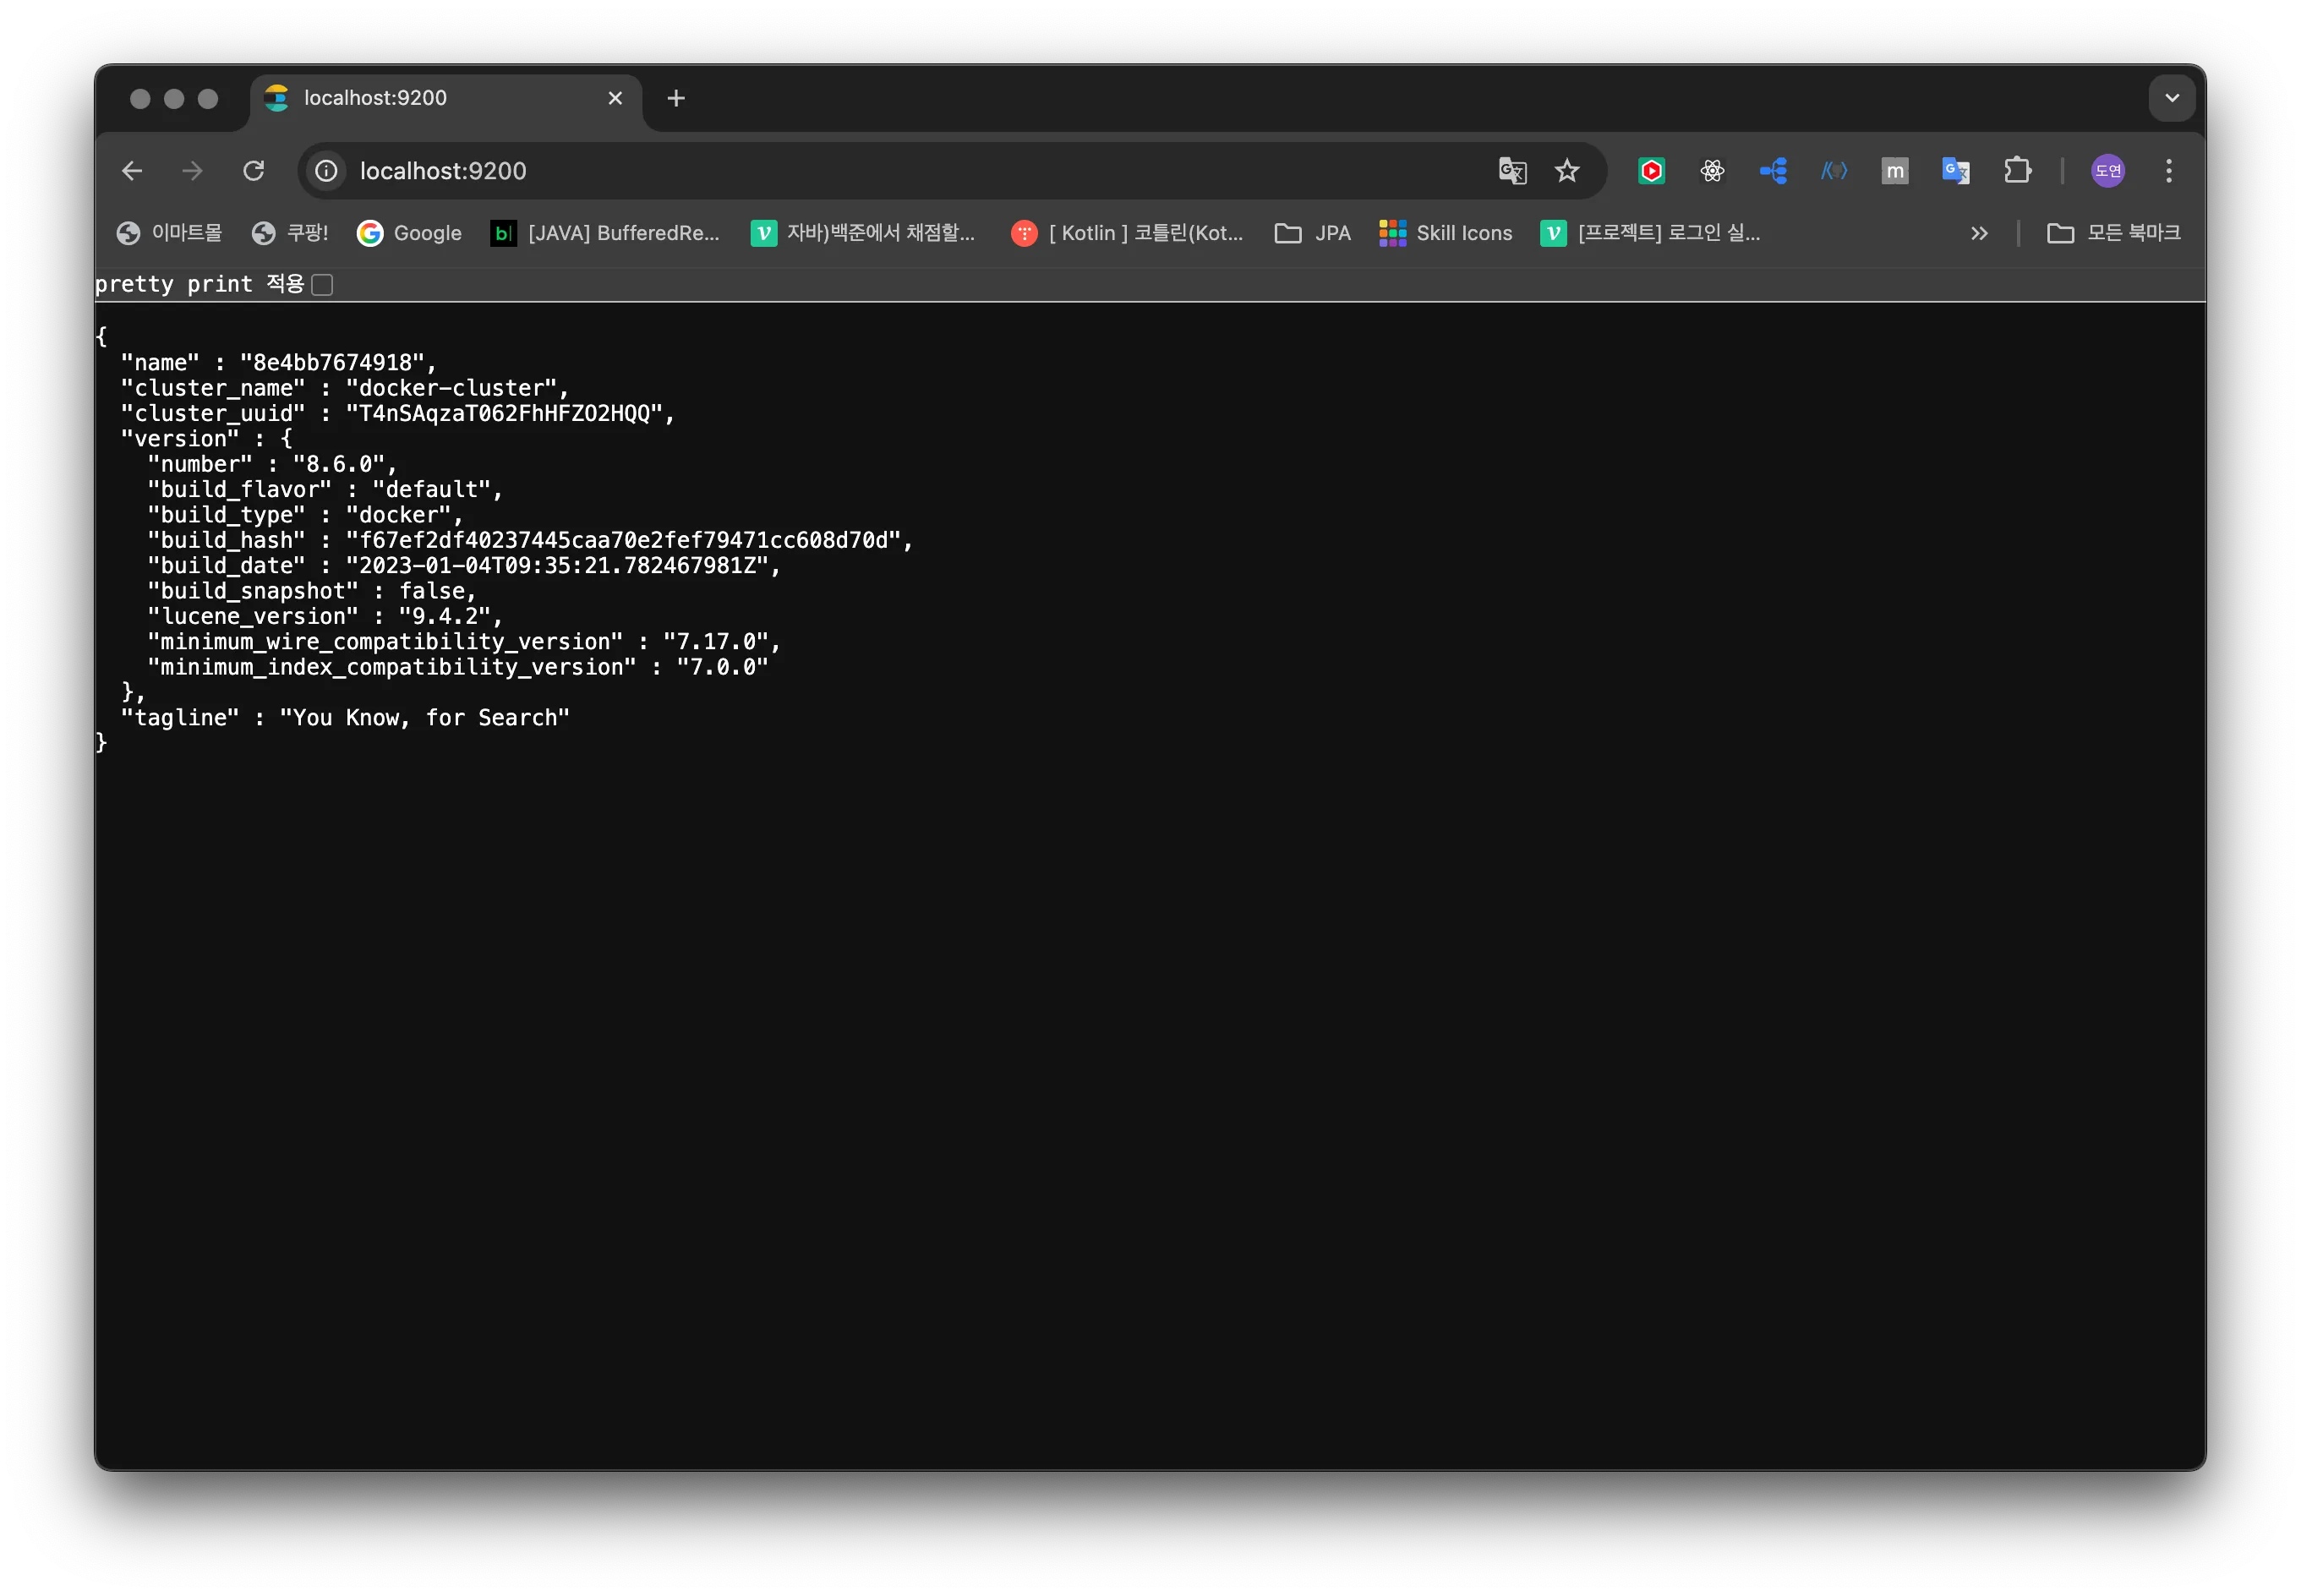Image resolution: width=2301 pixels, height=1596 pixels.
Task: Click the blue node-graph extension icon
Action: (x=1773, y=171)
